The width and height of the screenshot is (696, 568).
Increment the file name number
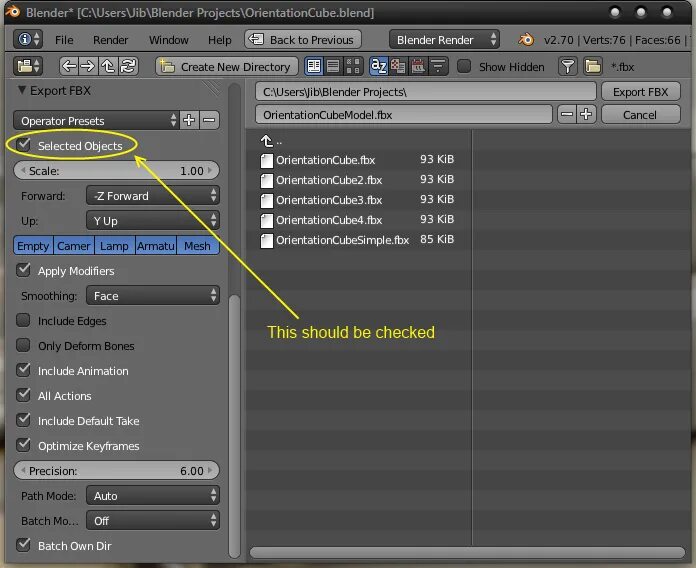click(x=586, y=114)
